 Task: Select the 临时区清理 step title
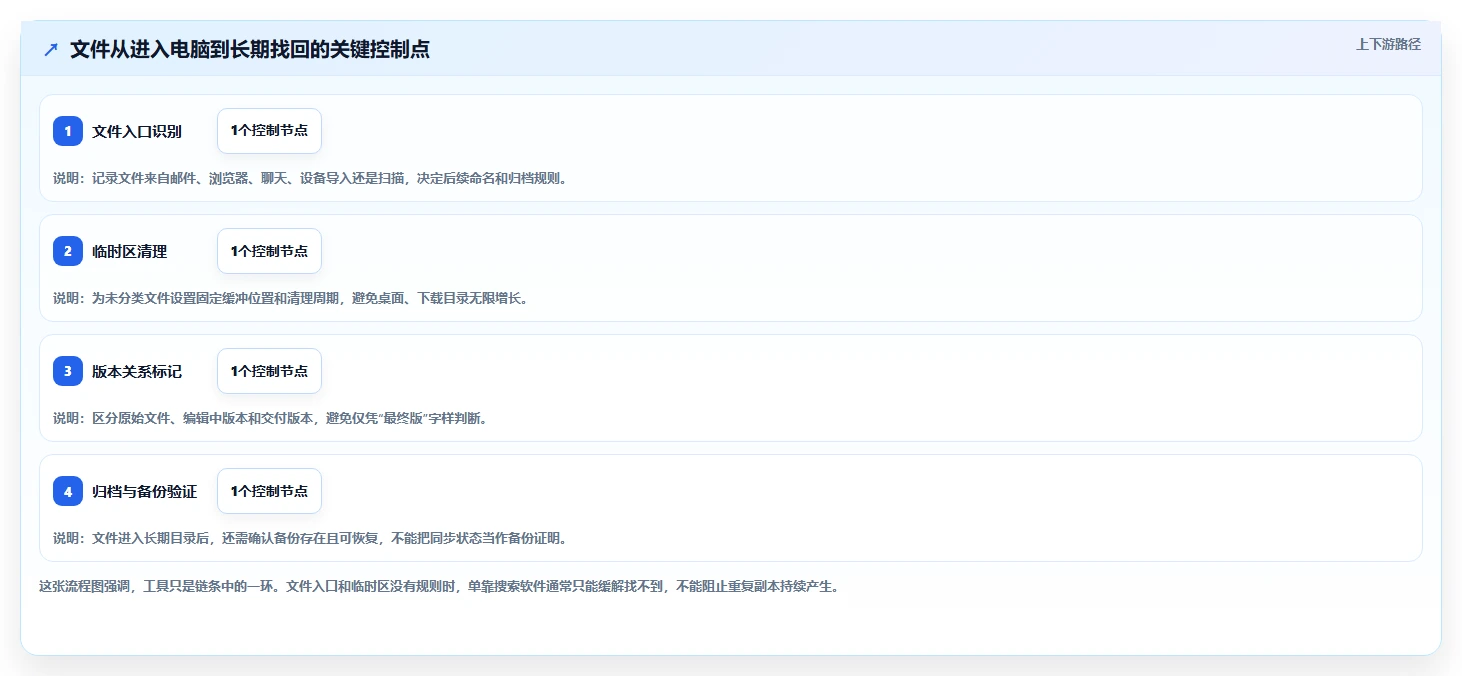click(130, 251)
